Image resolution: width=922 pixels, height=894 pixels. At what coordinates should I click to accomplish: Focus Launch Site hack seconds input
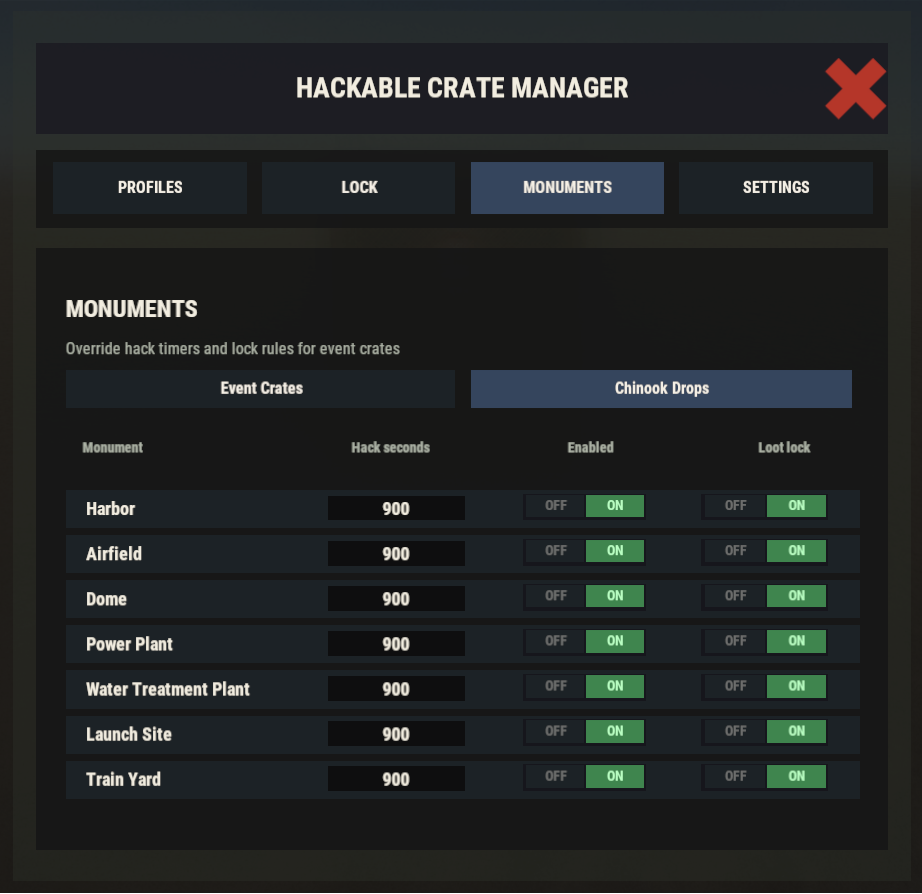pos(396,734)
